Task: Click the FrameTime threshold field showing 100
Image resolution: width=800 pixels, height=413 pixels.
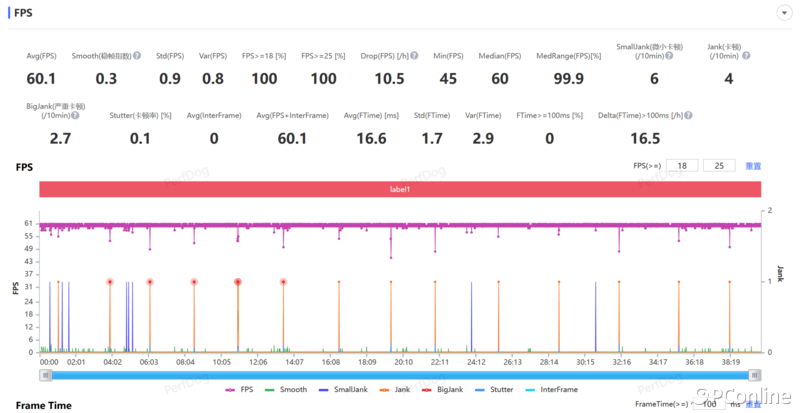Action: click(707, 404)
